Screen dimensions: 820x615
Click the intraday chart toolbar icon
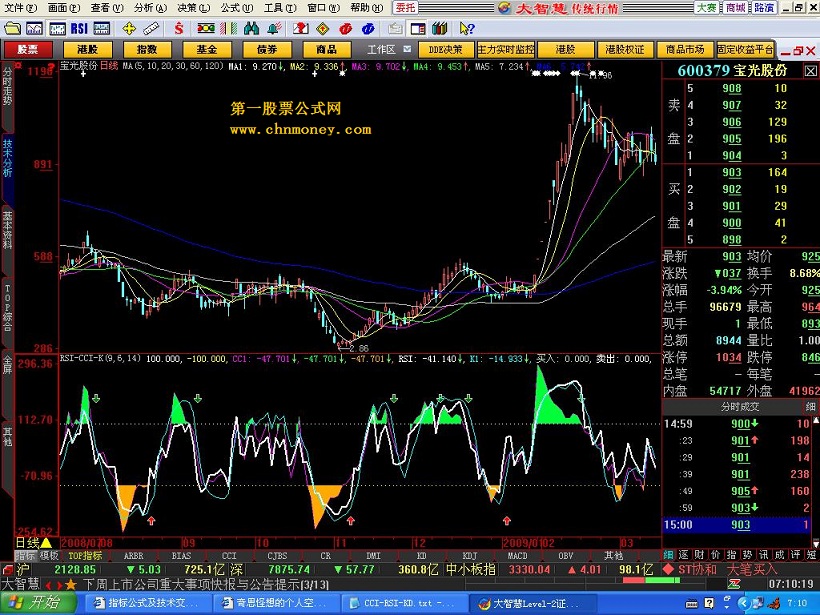pyautogui.click(x=35, y=28)
